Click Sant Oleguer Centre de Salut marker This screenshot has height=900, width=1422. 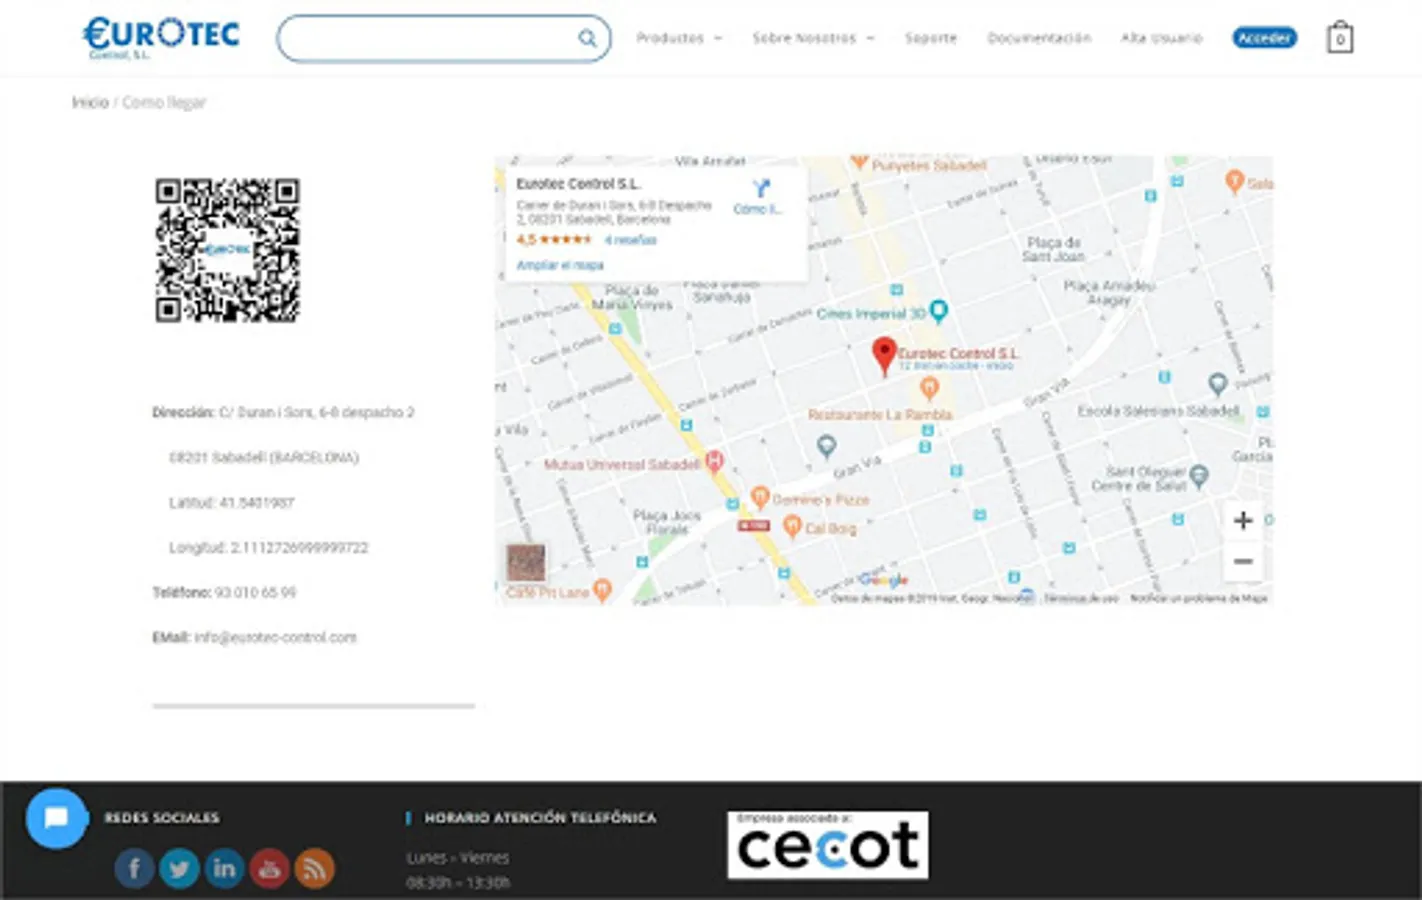click(1199, 476)
